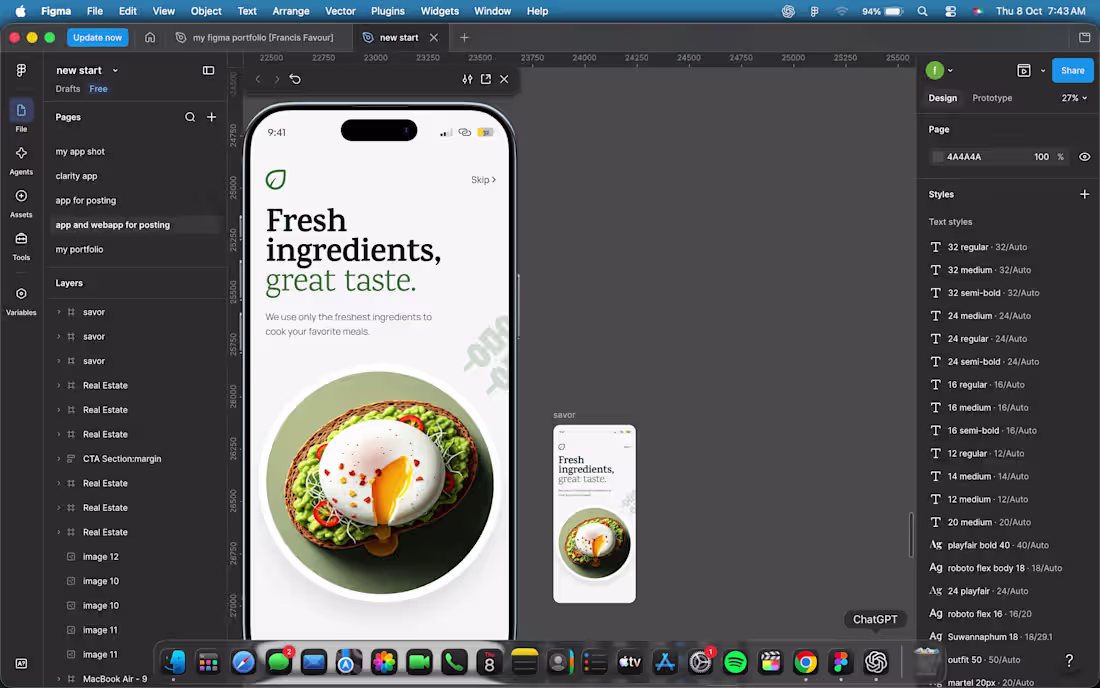Open preview options sliders icon
1100x688 pixels.
(467, 79)
